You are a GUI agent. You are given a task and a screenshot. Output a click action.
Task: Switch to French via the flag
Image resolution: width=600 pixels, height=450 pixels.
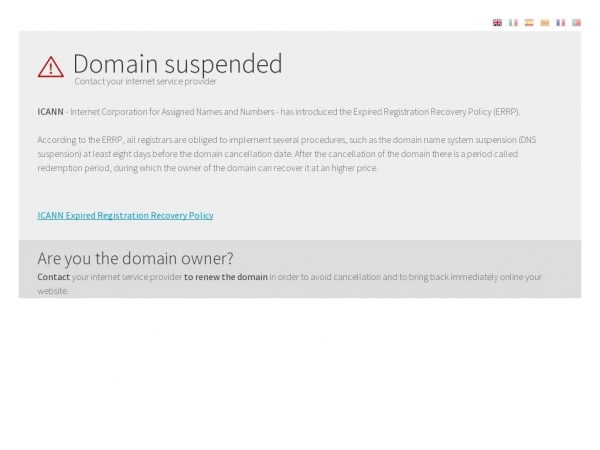point(561,23)
